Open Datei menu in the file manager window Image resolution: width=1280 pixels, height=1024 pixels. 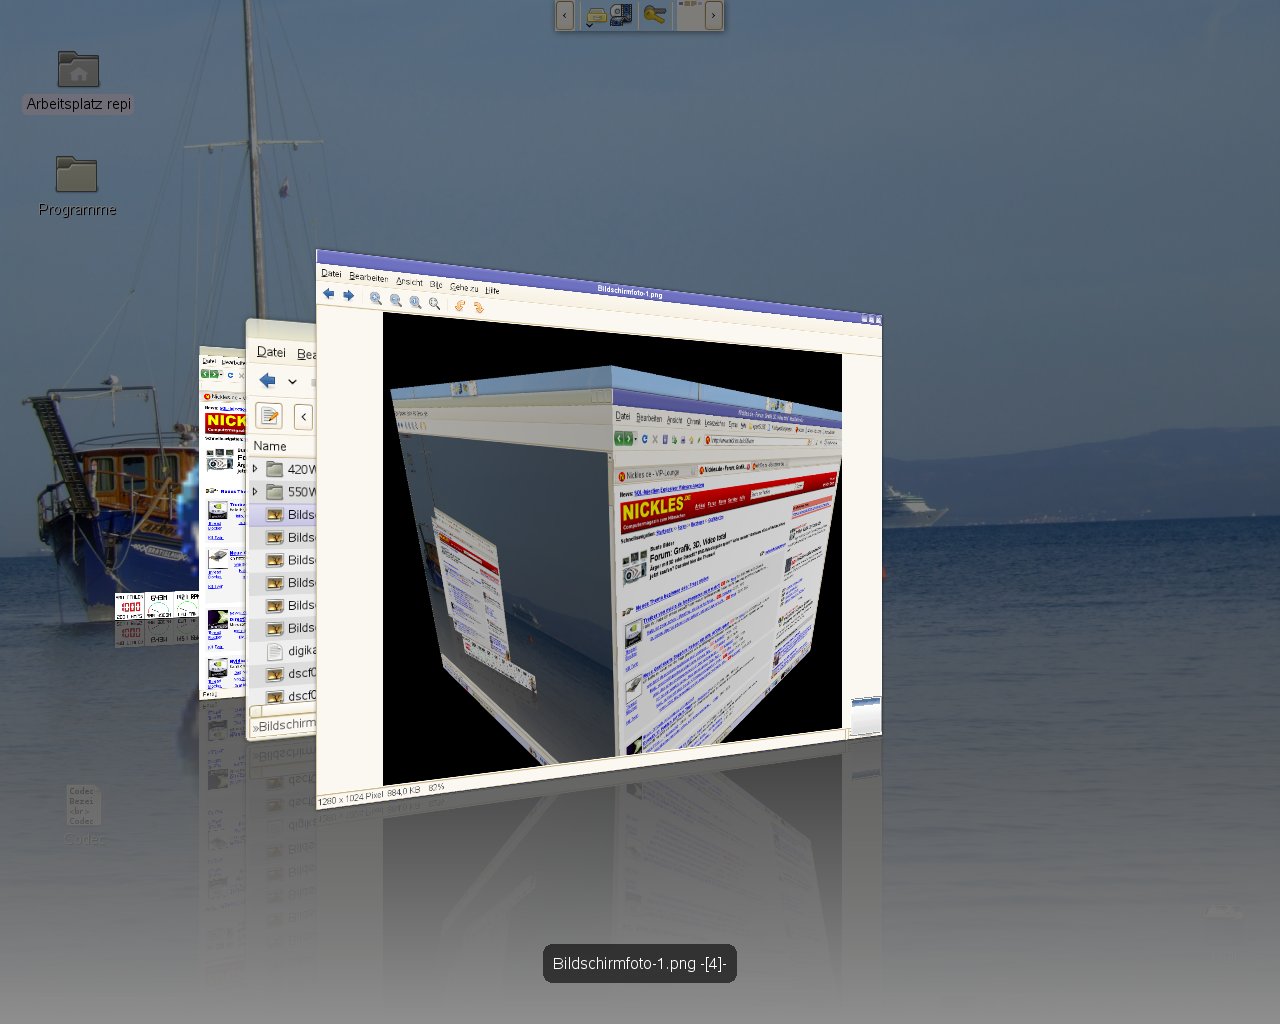[x=271, y=352]
